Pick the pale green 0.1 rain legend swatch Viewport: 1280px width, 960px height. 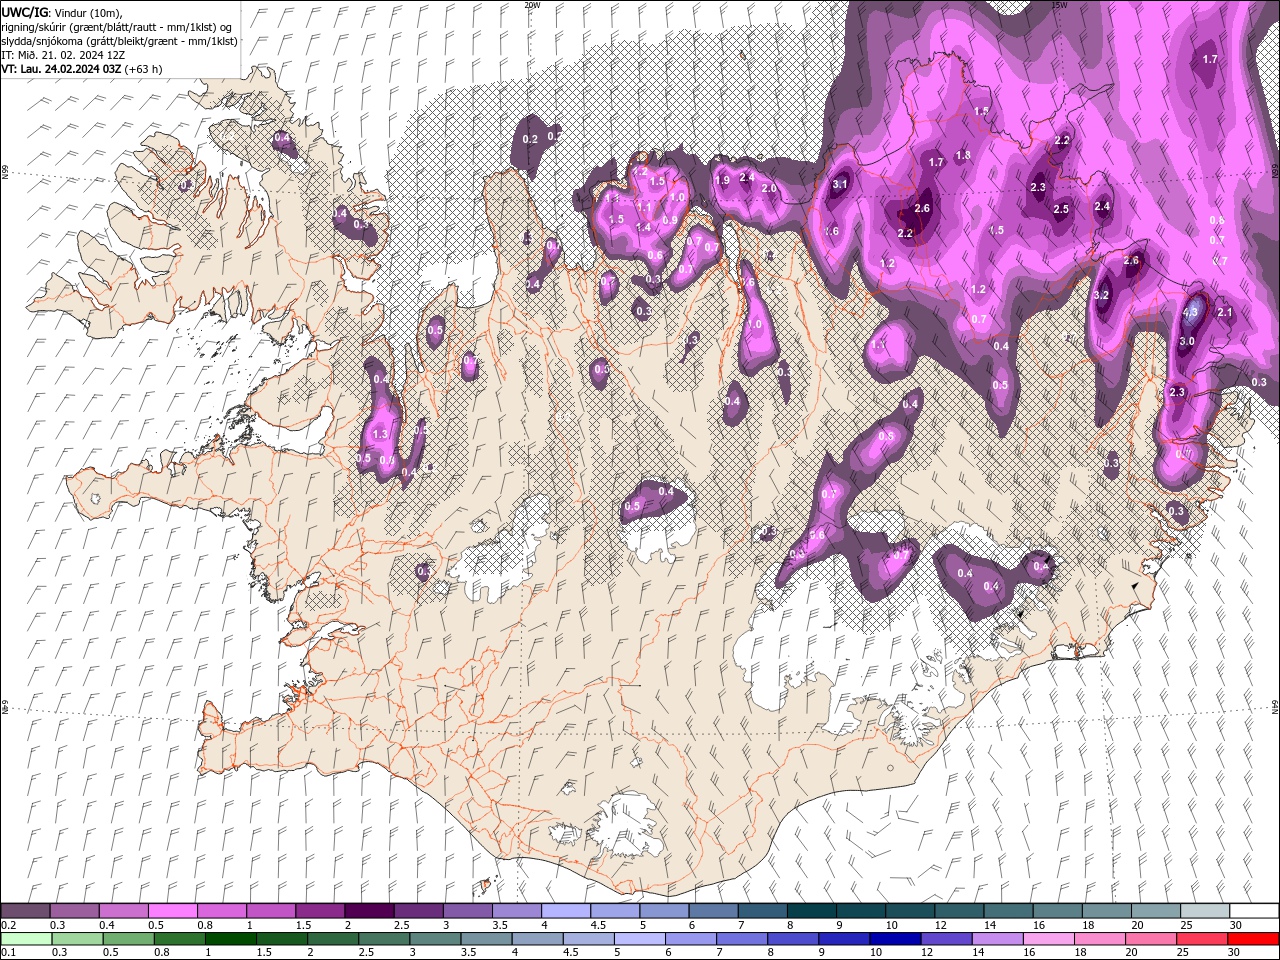(25, 939)
